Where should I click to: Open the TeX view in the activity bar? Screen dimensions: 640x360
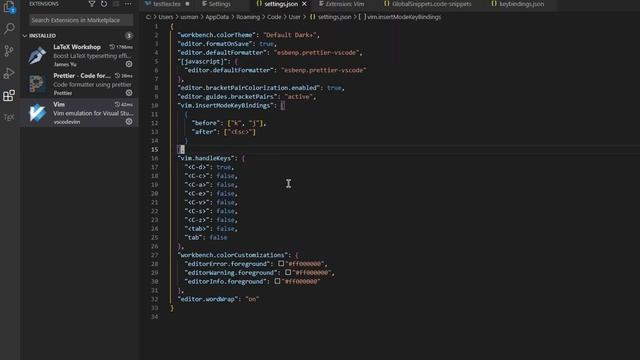[9, 118]
